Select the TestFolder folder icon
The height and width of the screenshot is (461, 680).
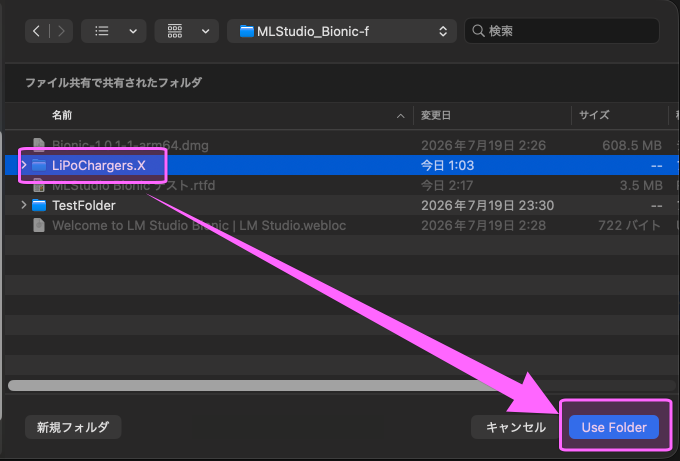point(39,205)
